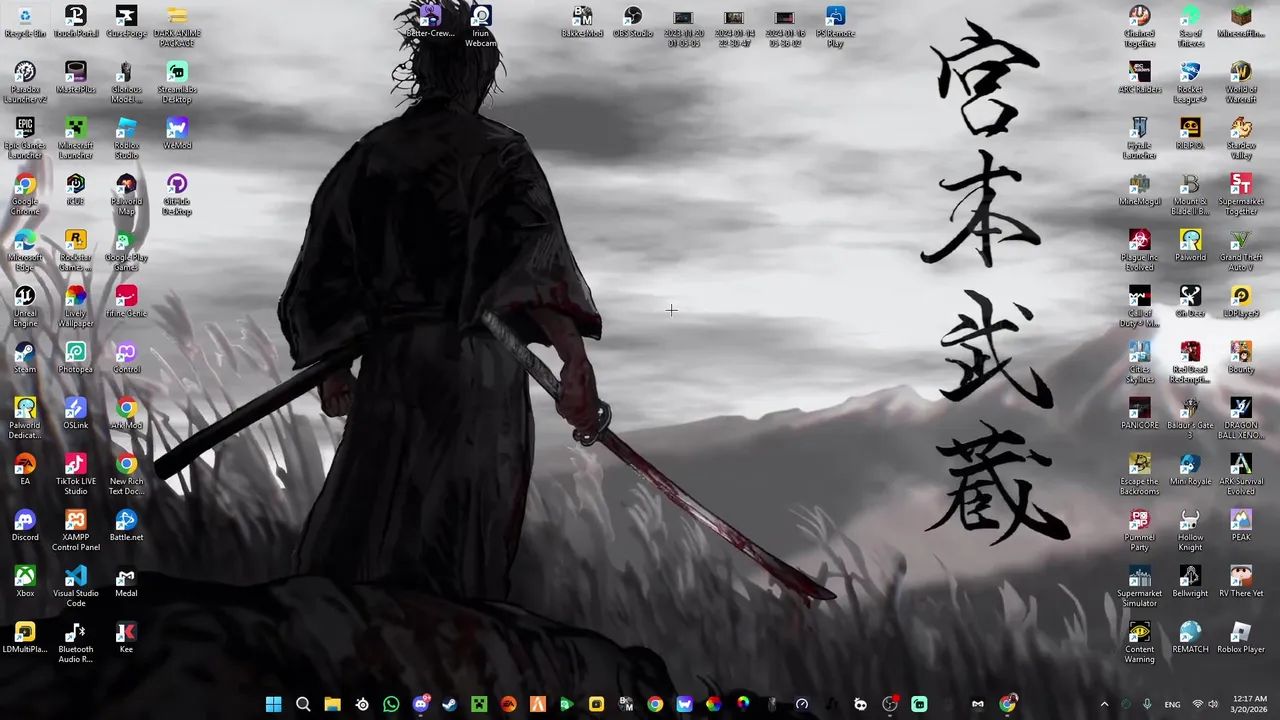The height and width of the screenshot is (720, 1280).
Task: Launch Touch Portal from the desktop
Action: (x=76, y=22)
